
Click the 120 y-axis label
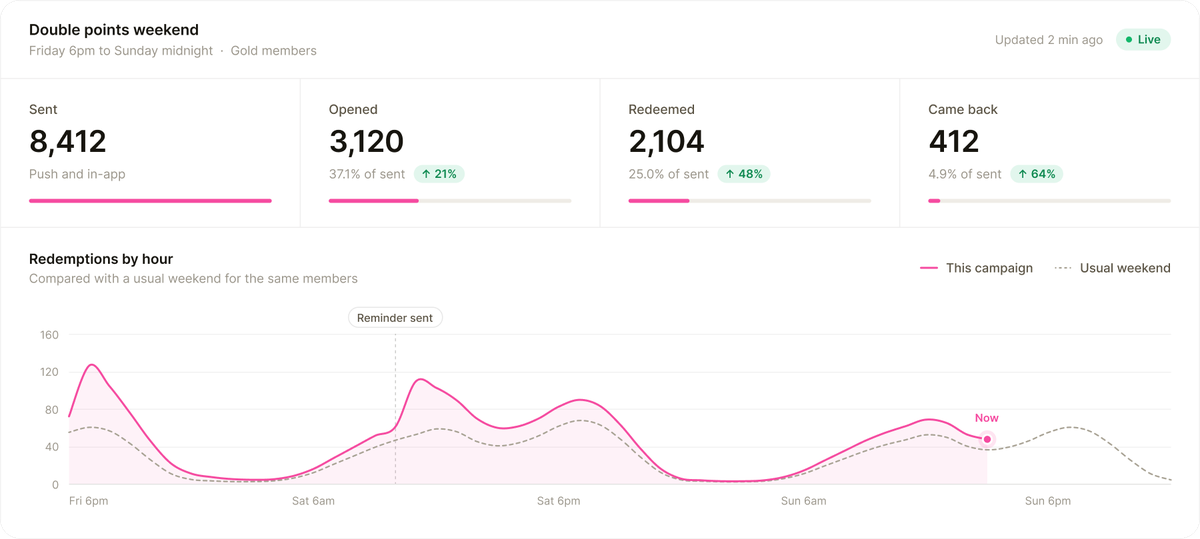[49, 372]
